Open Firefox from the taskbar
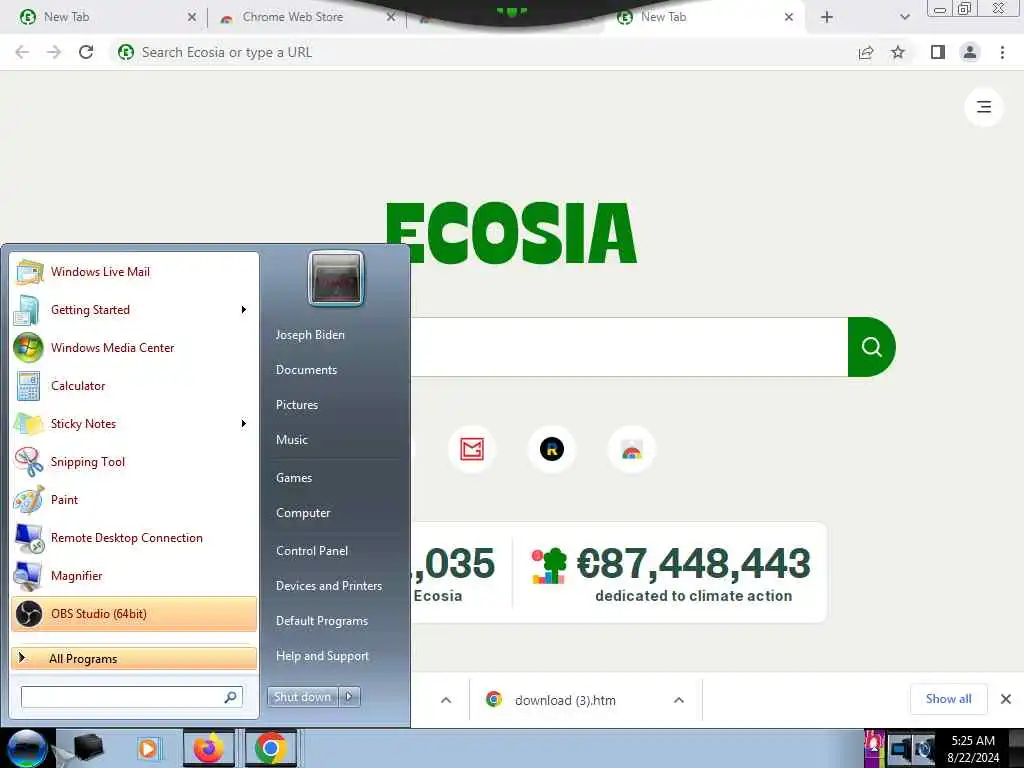Image resolution: width=1024 pixels, height=768 pixels. click(208, 748)
